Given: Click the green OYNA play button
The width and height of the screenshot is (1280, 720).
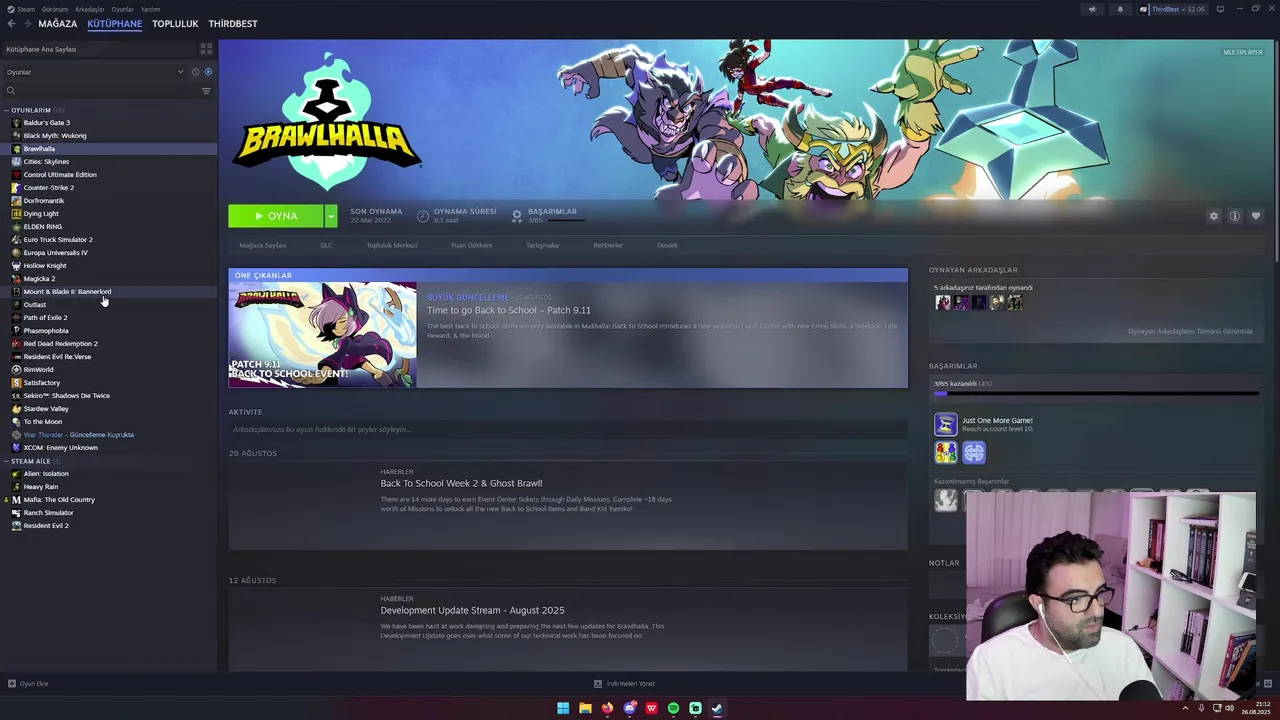Looking at the screenshot, I should pyautogui.click(x=276, y=216).
